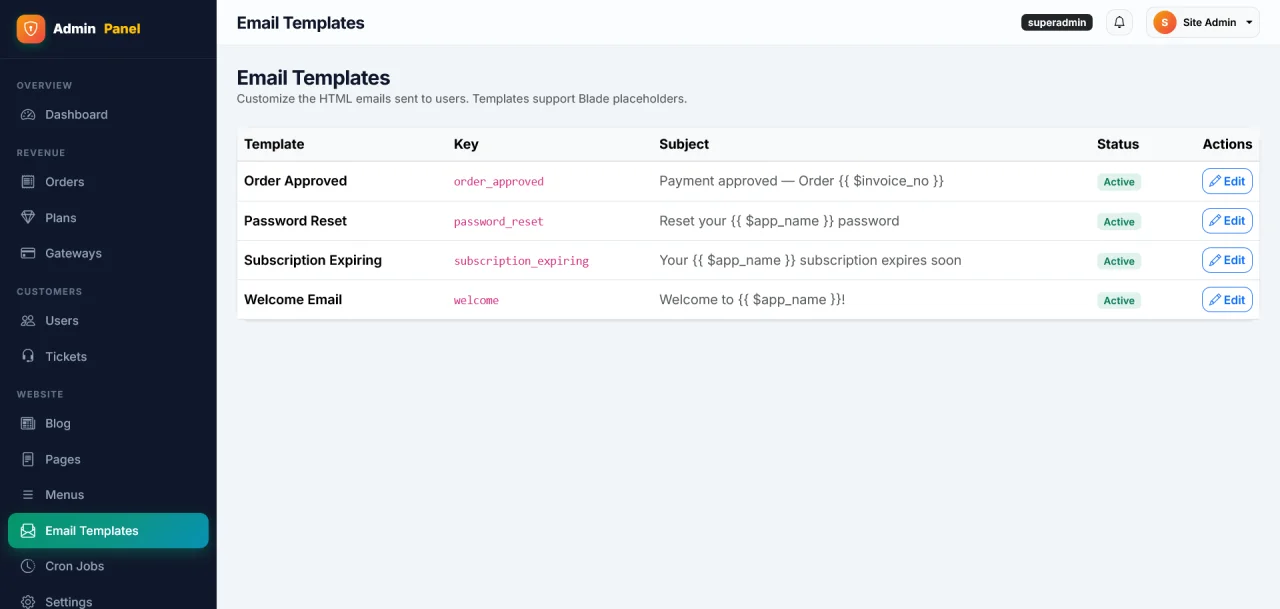Screen dimensions: 1280x609
Task: Click the Orders list icon
Action: click(28, 182)
